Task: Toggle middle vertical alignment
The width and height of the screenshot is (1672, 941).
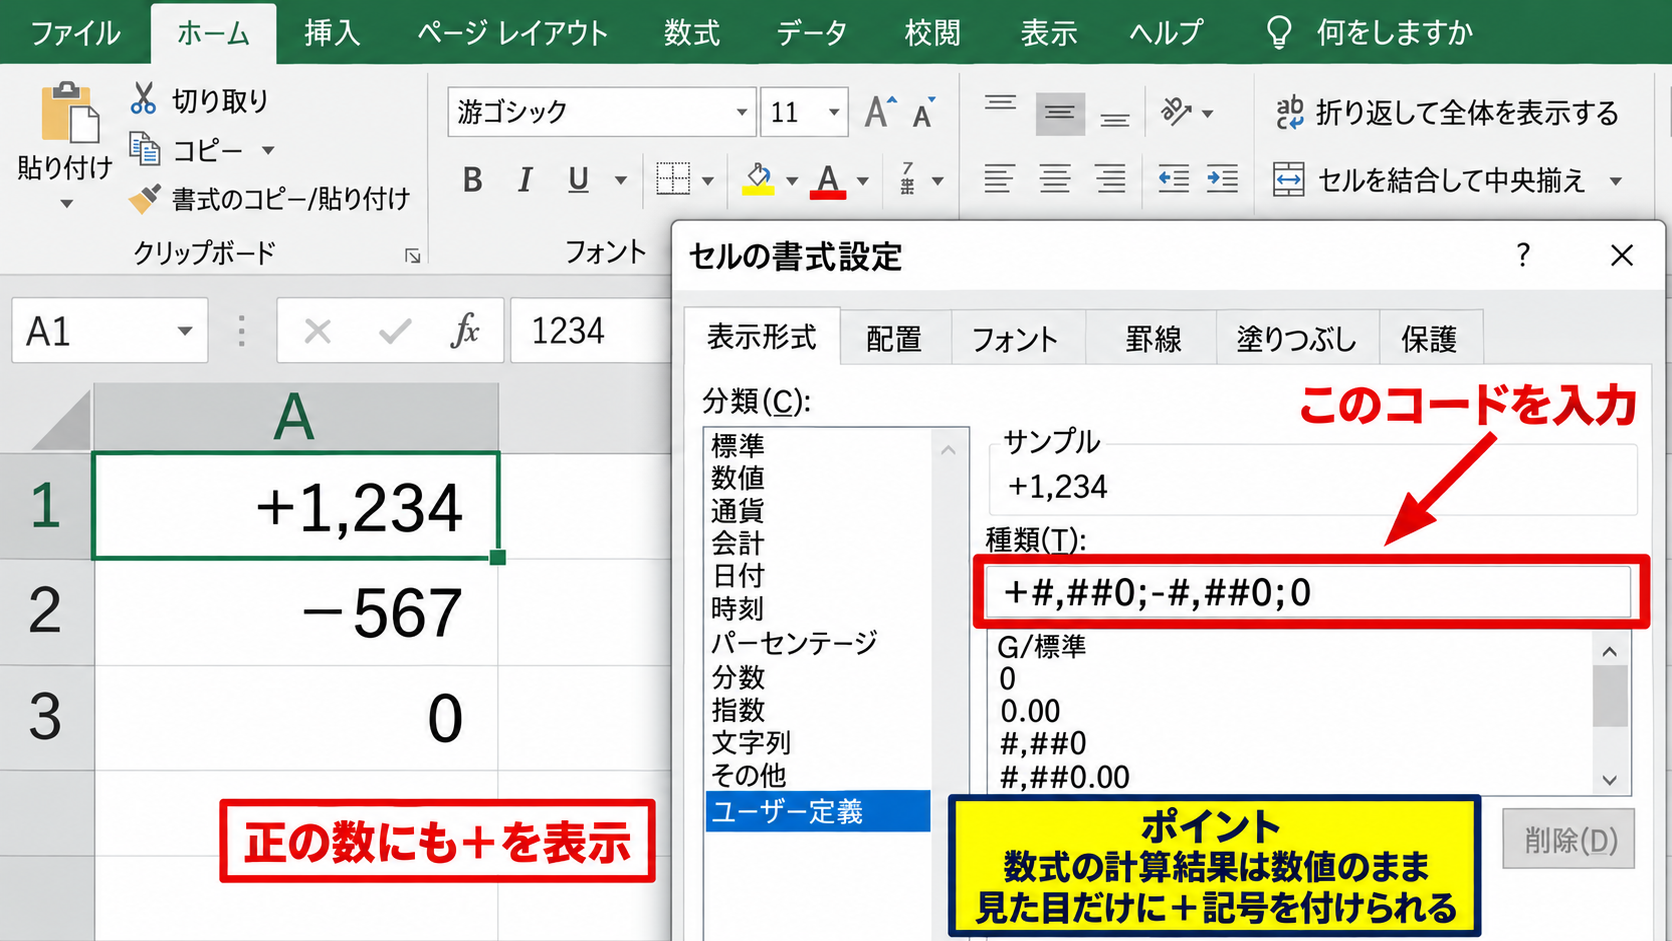Action: 1060,114
